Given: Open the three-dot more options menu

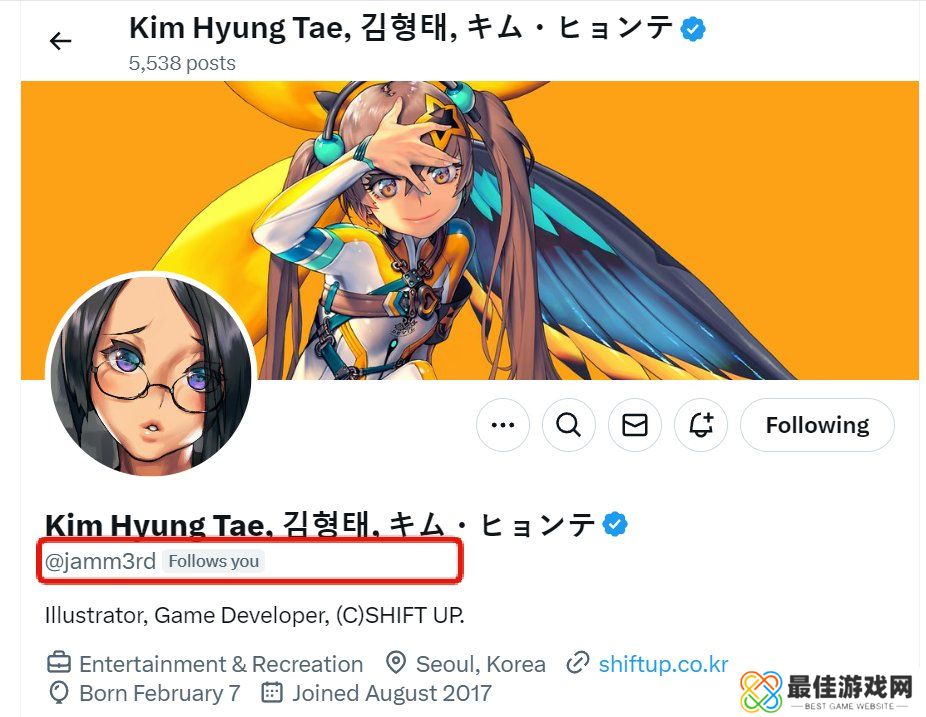Looking at the screenshot, I should pos(503,425).
